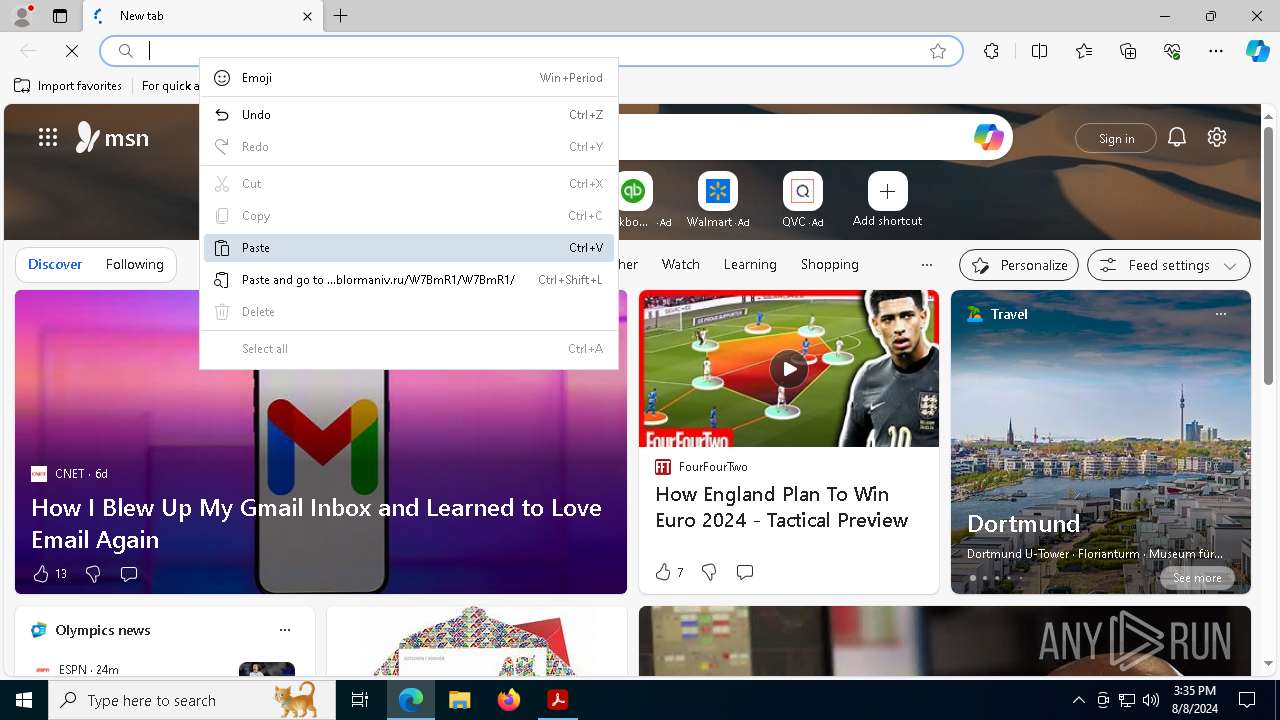1280x720 pixels.
Task: Show hidden system tray icons
Action: [x=1078, y=700]
